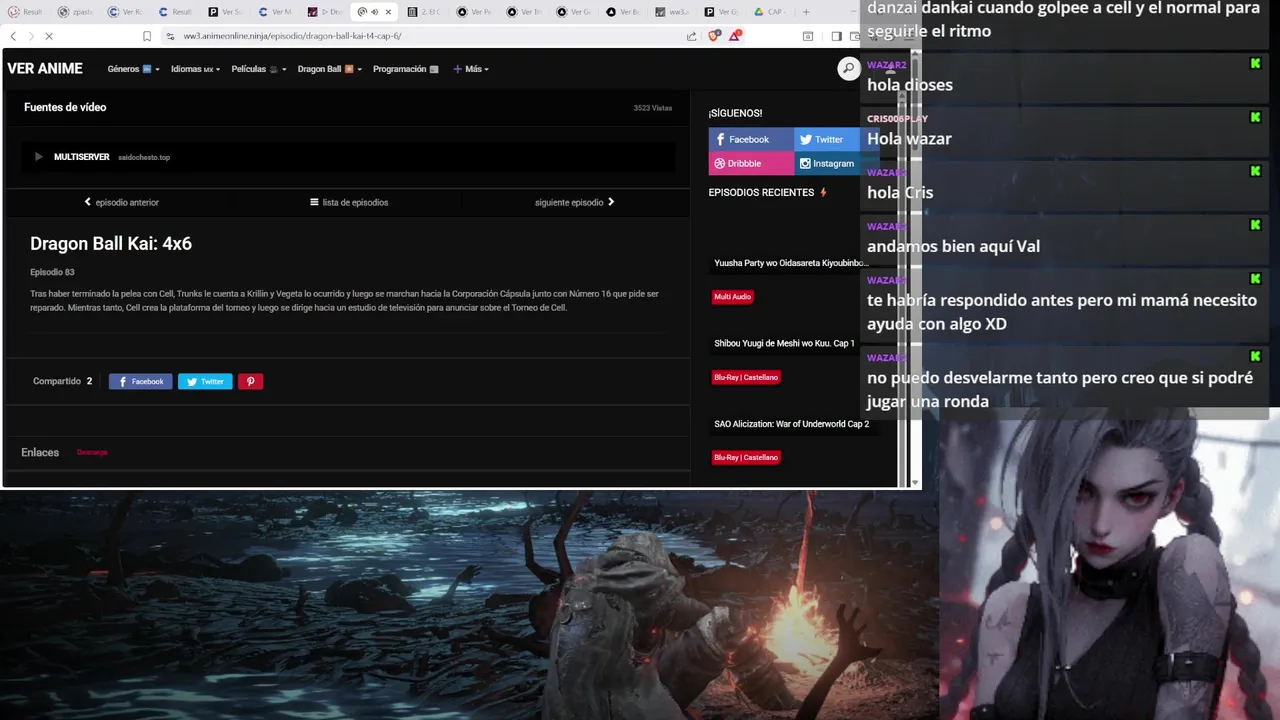The image size is (1280, 720).
Task: Click the 3523 Vistas counter
Action: pyautogui.click(x=653, y=108)
